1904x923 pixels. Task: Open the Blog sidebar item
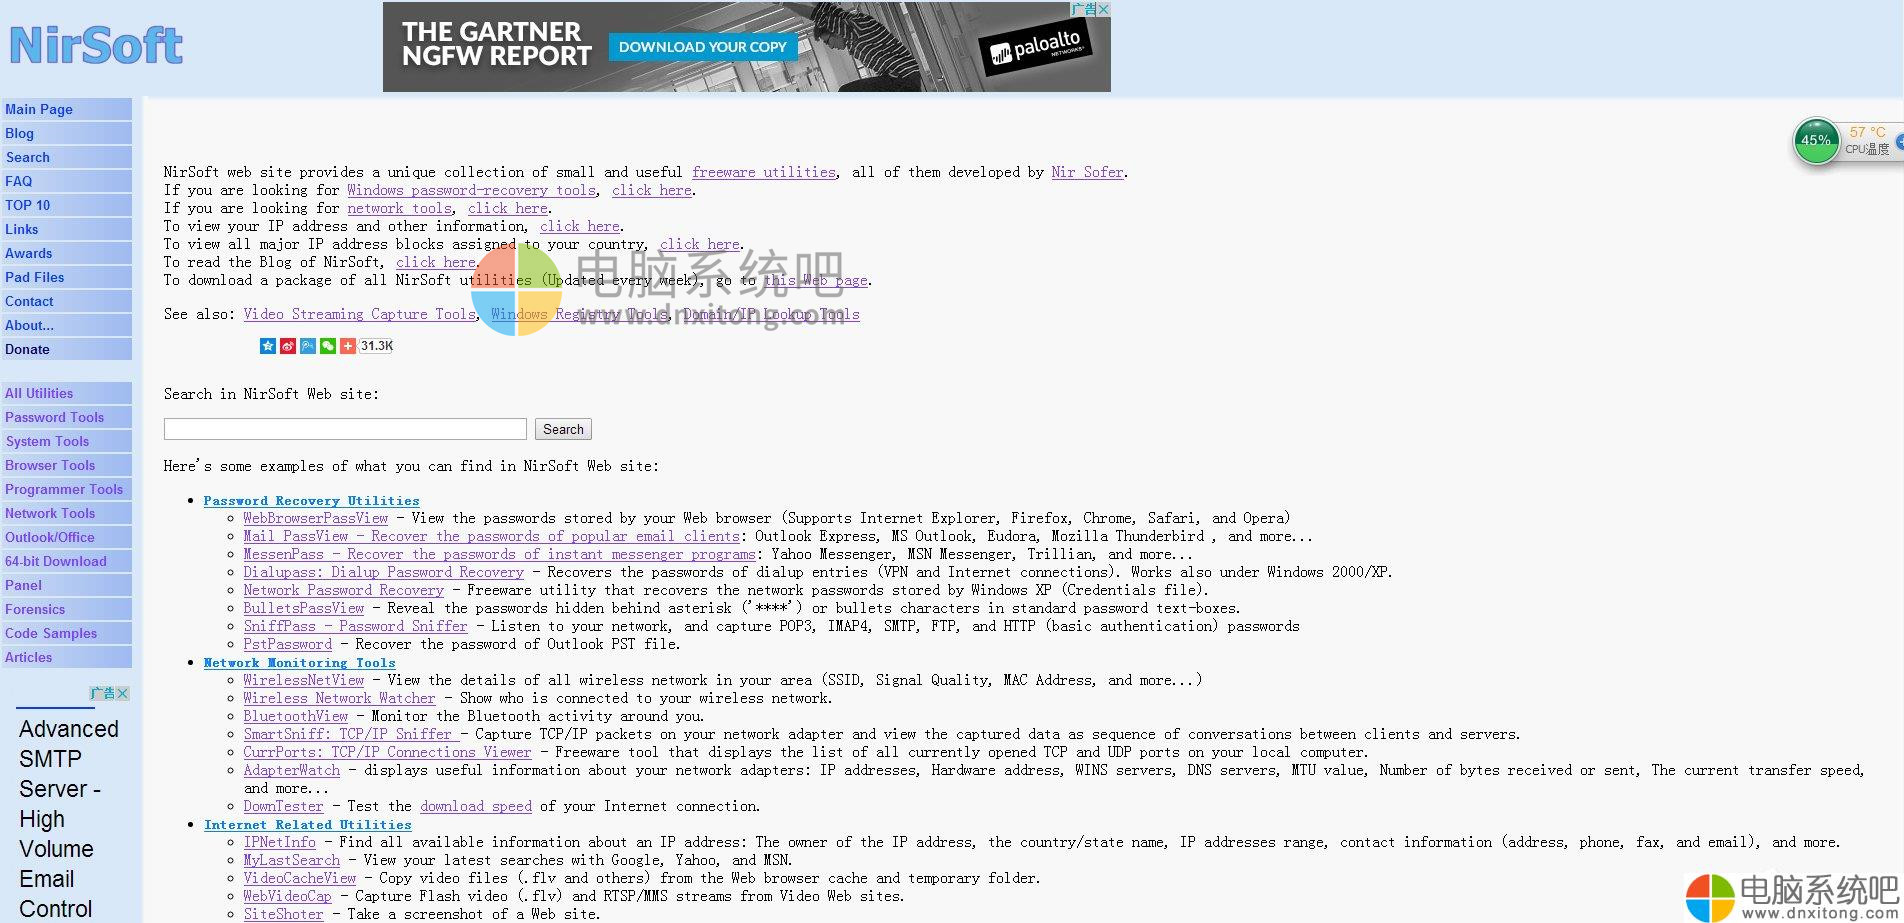click(x=66, y=133)
